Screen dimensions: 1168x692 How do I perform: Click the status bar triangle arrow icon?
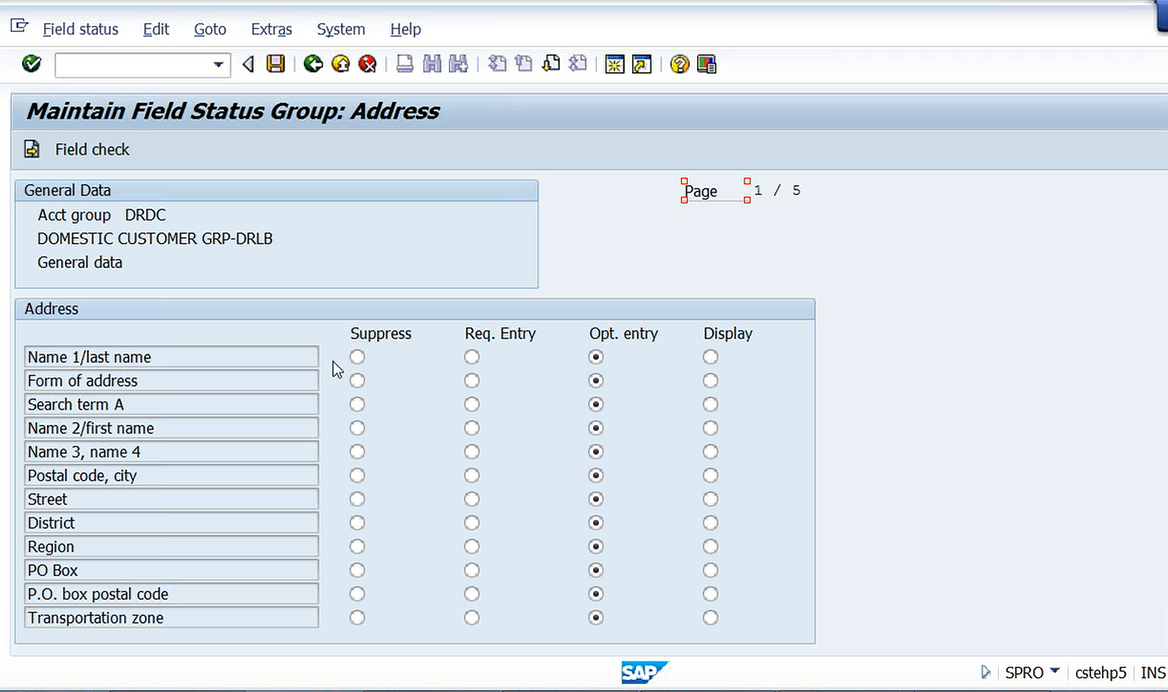(986, 672)
